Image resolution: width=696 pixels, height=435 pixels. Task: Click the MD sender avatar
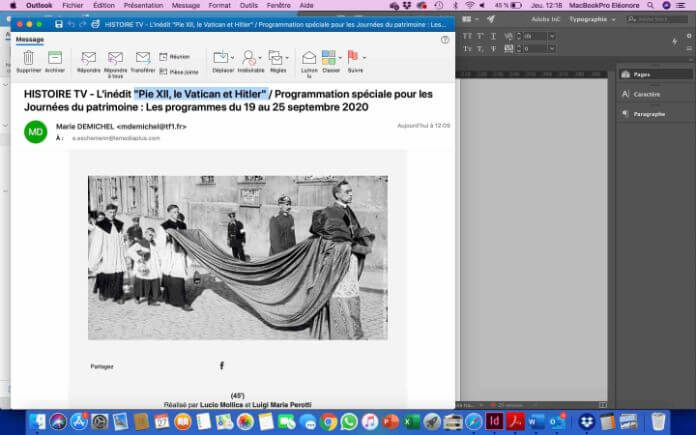36,132
